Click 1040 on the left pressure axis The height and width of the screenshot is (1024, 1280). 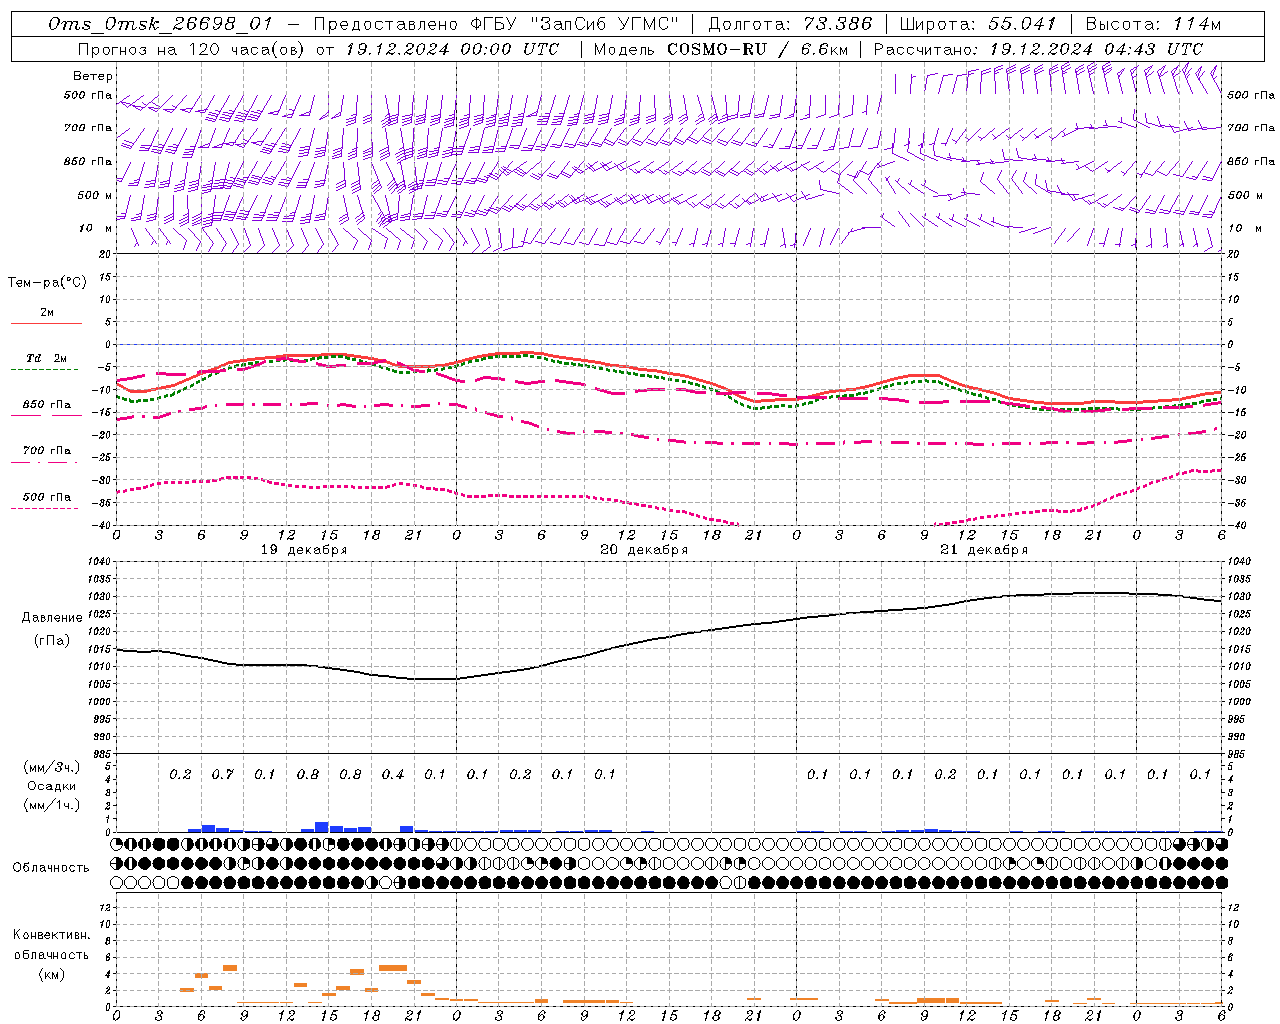[101, 562]
